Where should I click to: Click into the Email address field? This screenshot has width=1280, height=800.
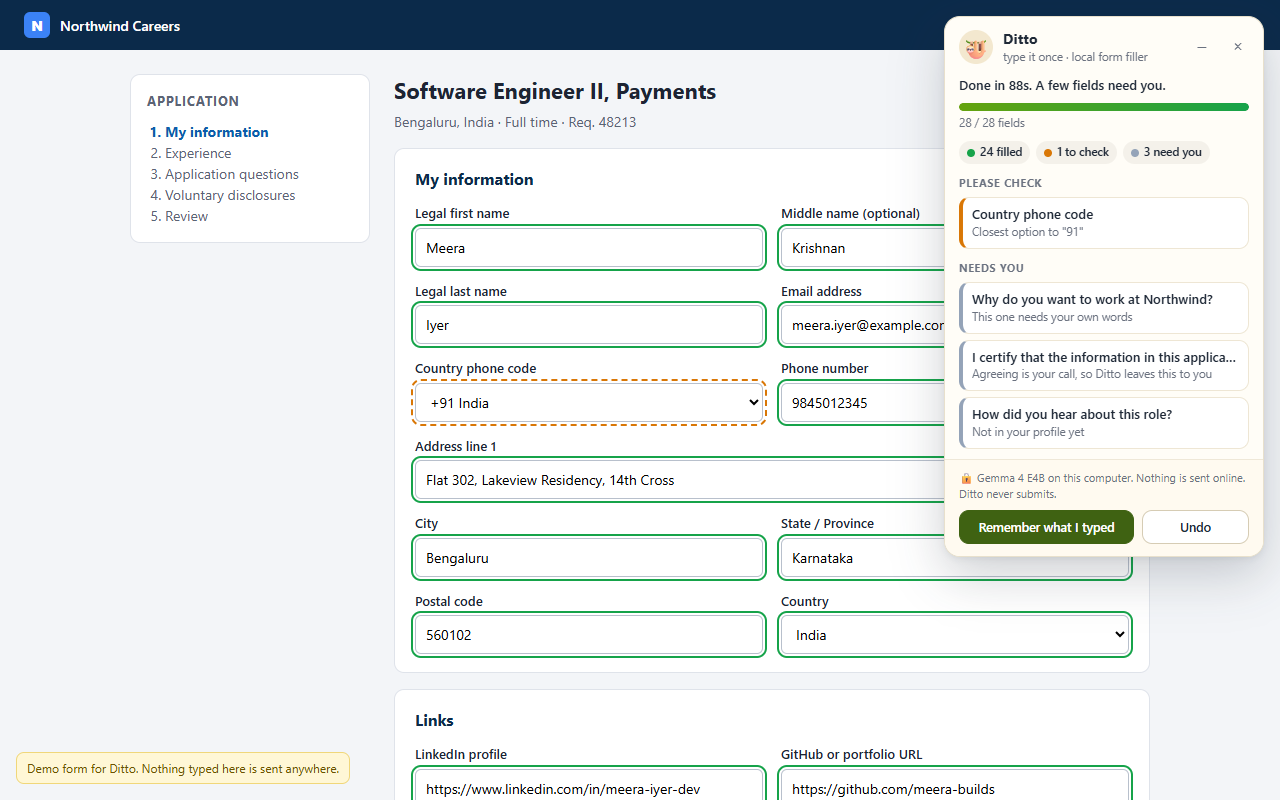tap(862, 325)
